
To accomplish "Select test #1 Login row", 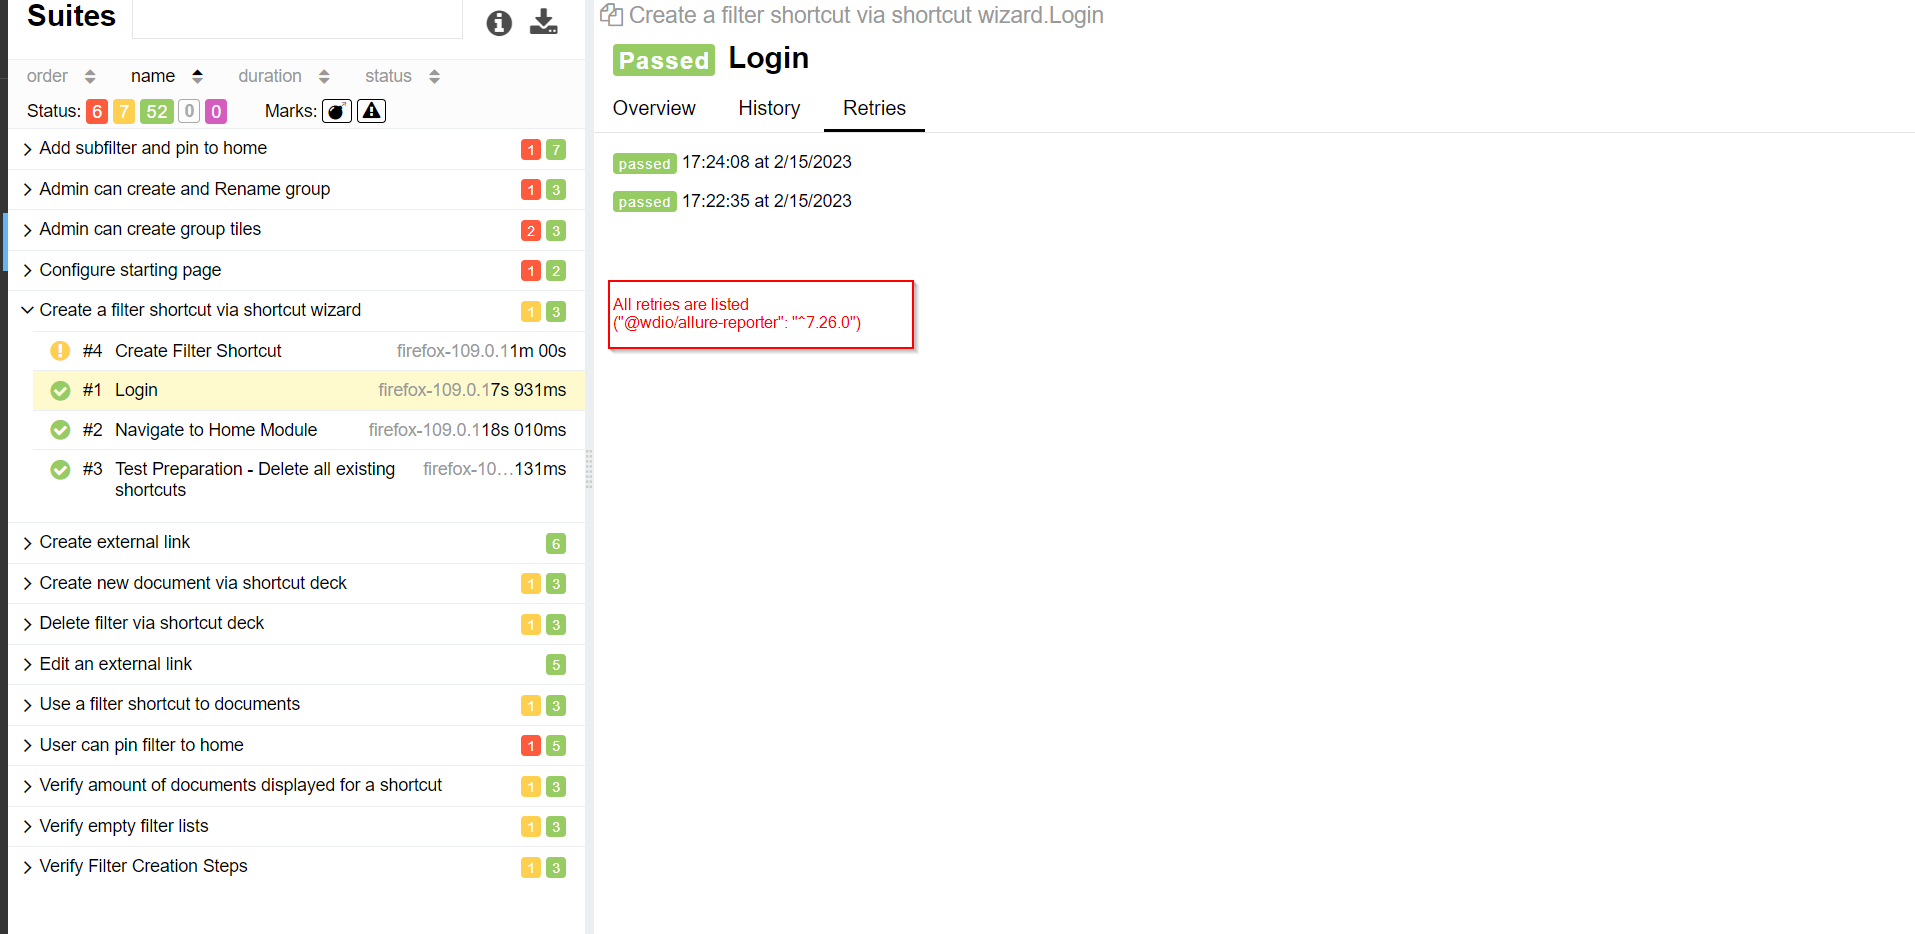I will coord(309,390).
